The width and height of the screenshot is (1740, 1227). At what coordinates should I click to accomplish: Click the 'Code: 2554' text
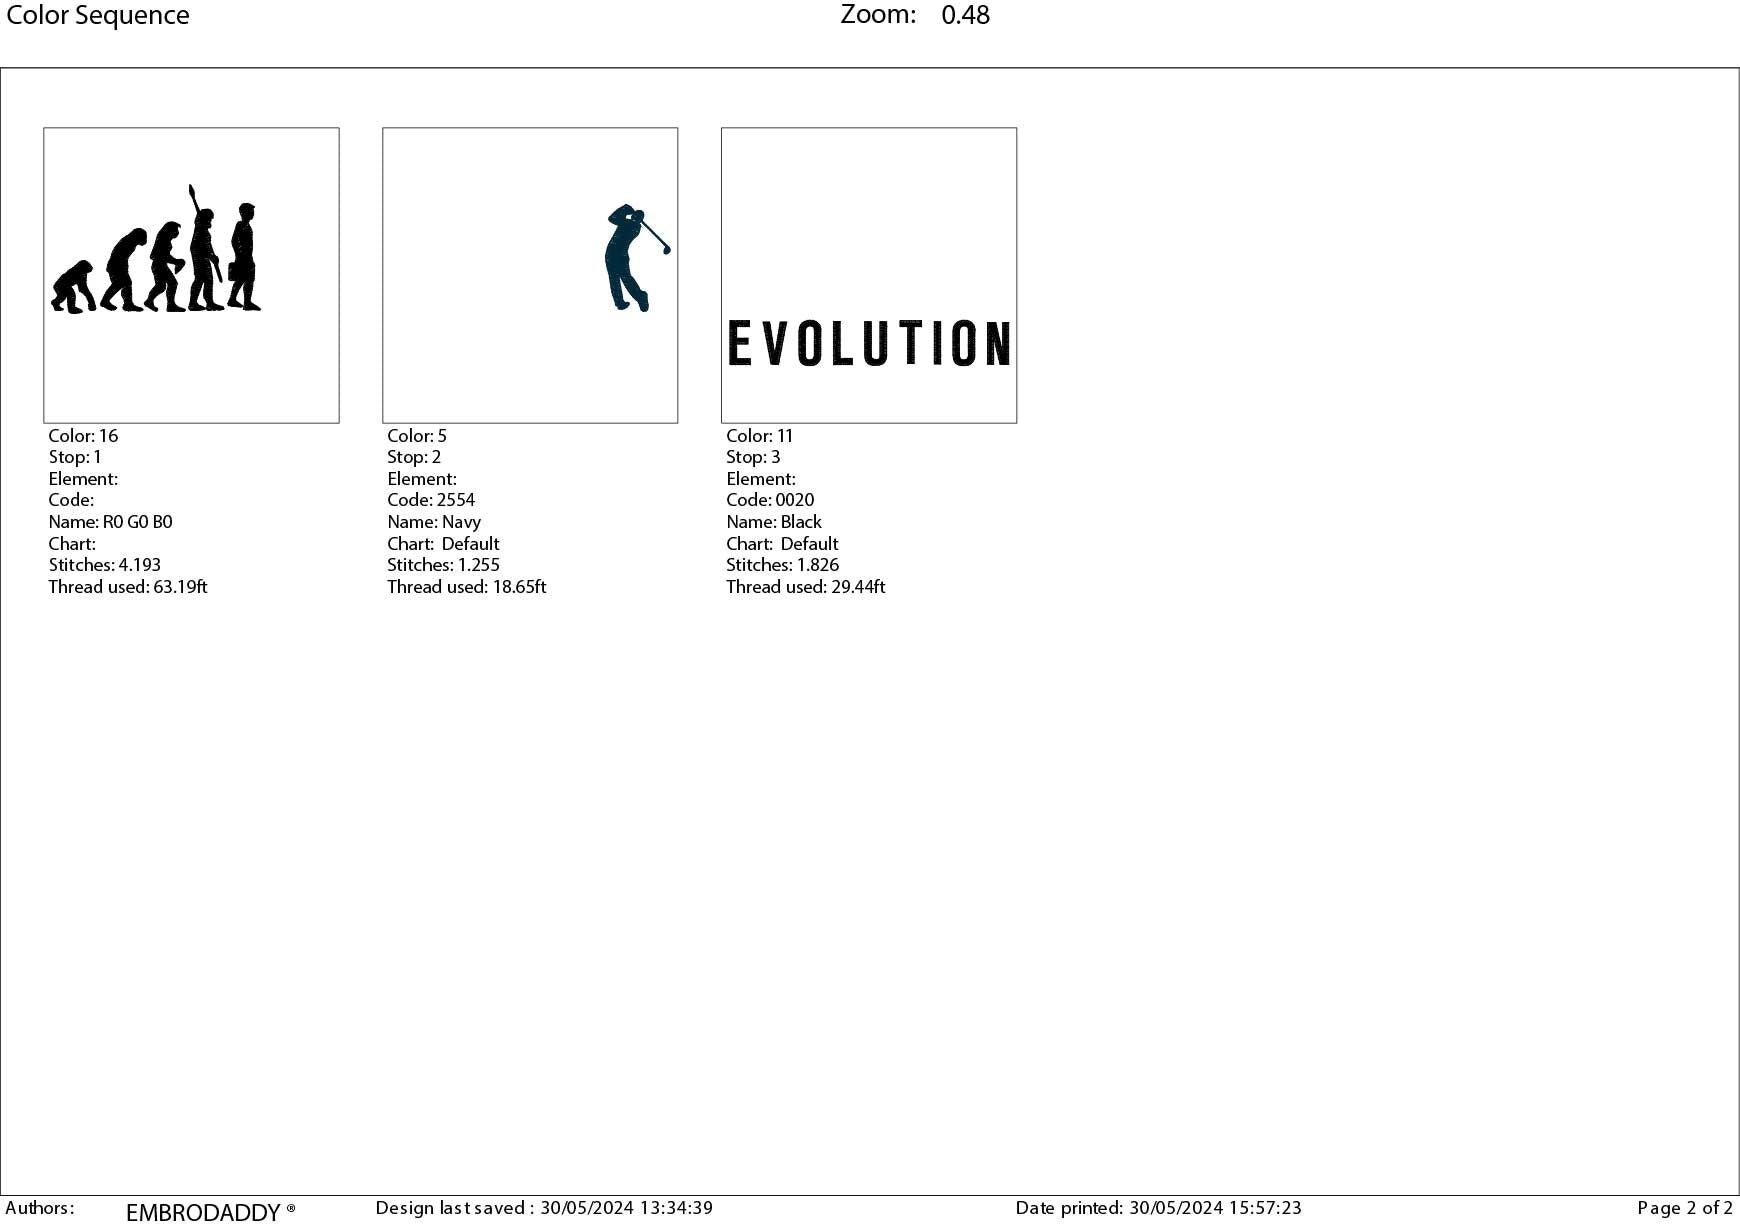pos(431,500)
